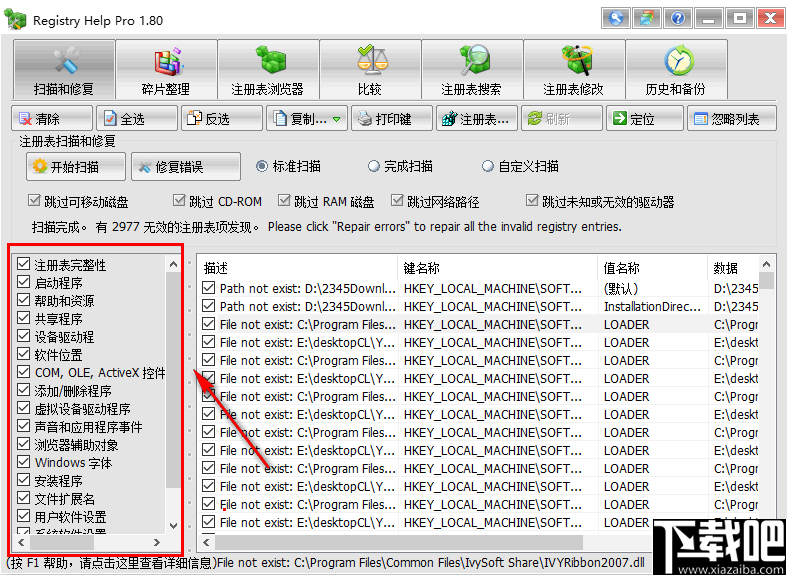Click the InstallationDirec... value cell
788x575 pixels.
point(652,307)
